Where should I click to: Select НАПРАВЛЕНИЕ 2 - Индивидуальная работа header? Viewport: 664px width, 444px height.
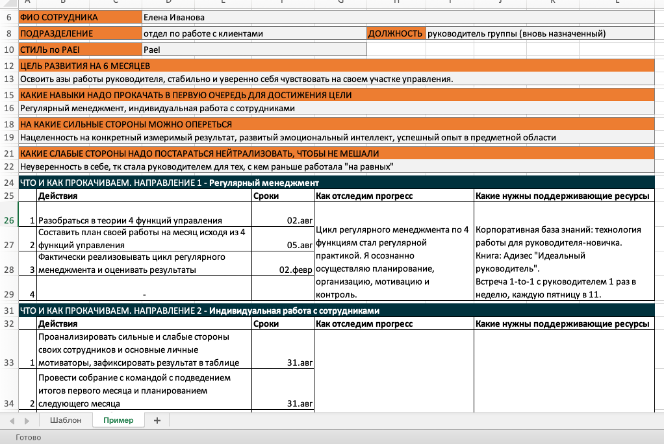click(x=337, y=311)
